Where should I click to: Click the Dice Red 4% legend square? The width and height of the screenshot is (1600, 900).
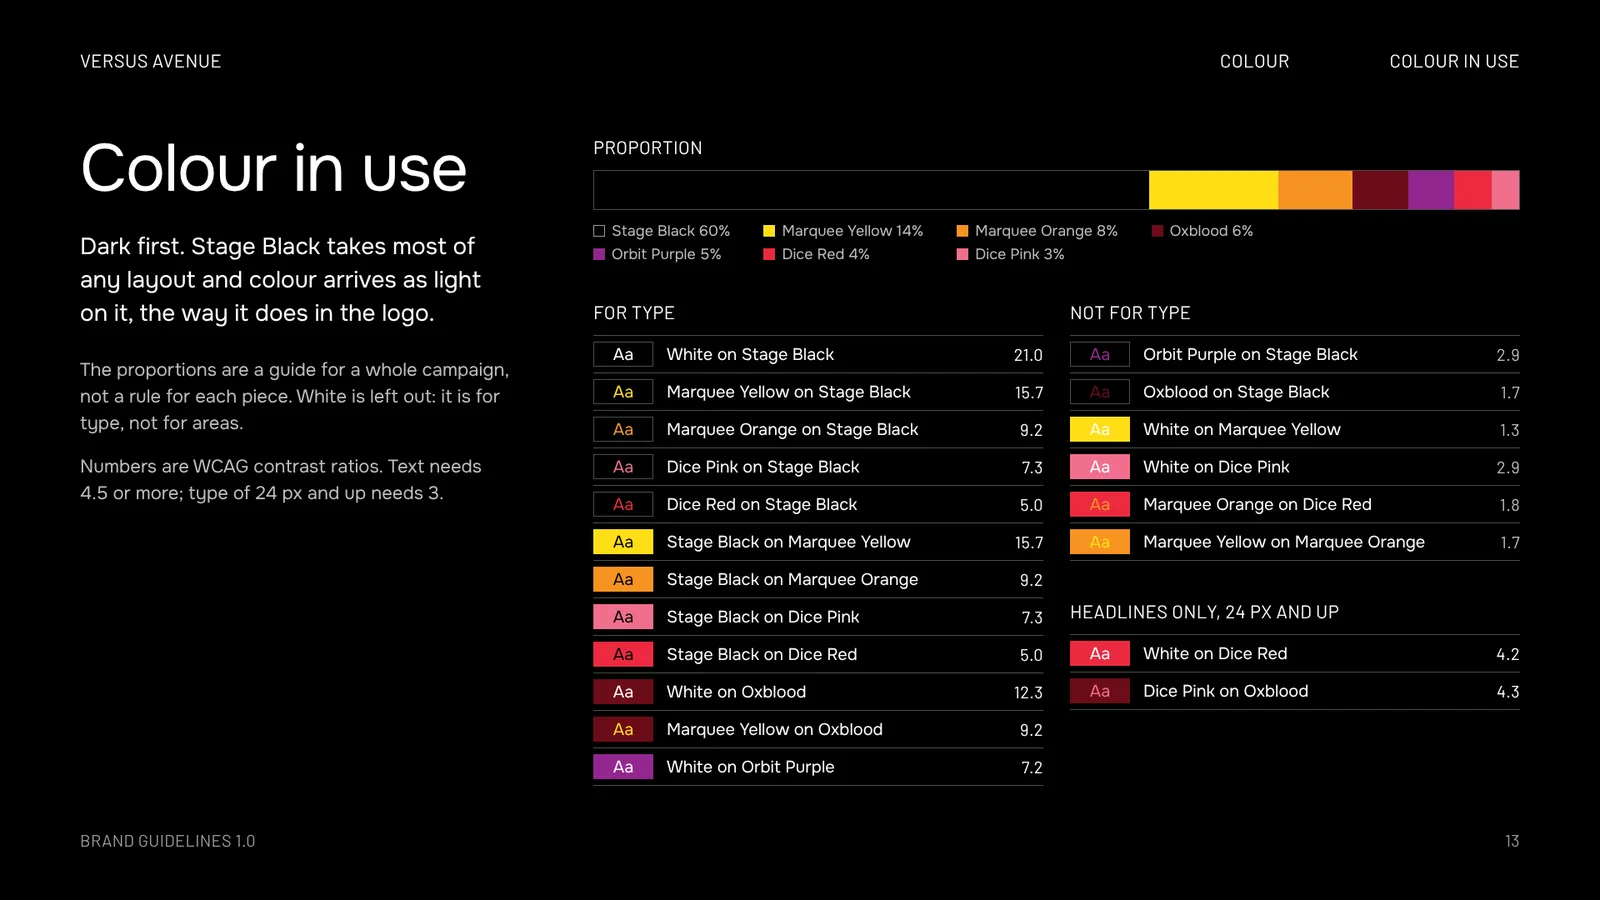pos(769,254)
